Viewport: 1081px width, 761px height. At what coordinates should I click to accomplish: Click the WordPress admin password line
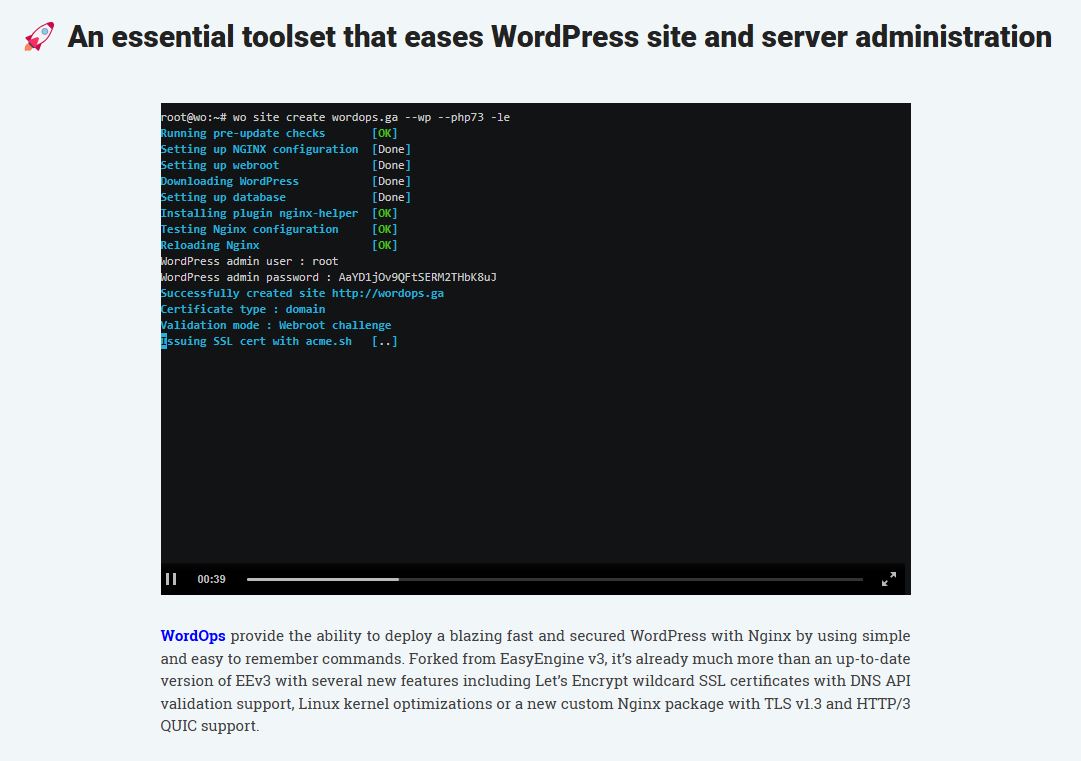[329, 276]
